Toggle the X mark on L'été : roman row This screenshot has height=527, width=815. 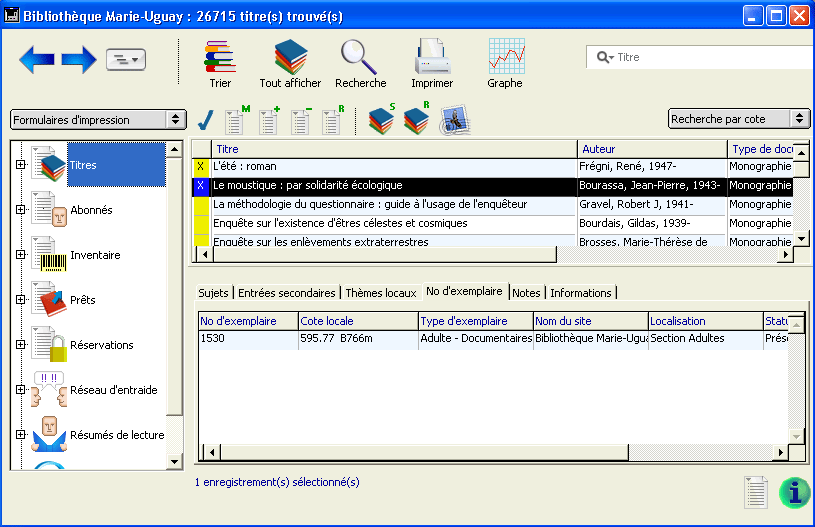(x=201, y=167)
